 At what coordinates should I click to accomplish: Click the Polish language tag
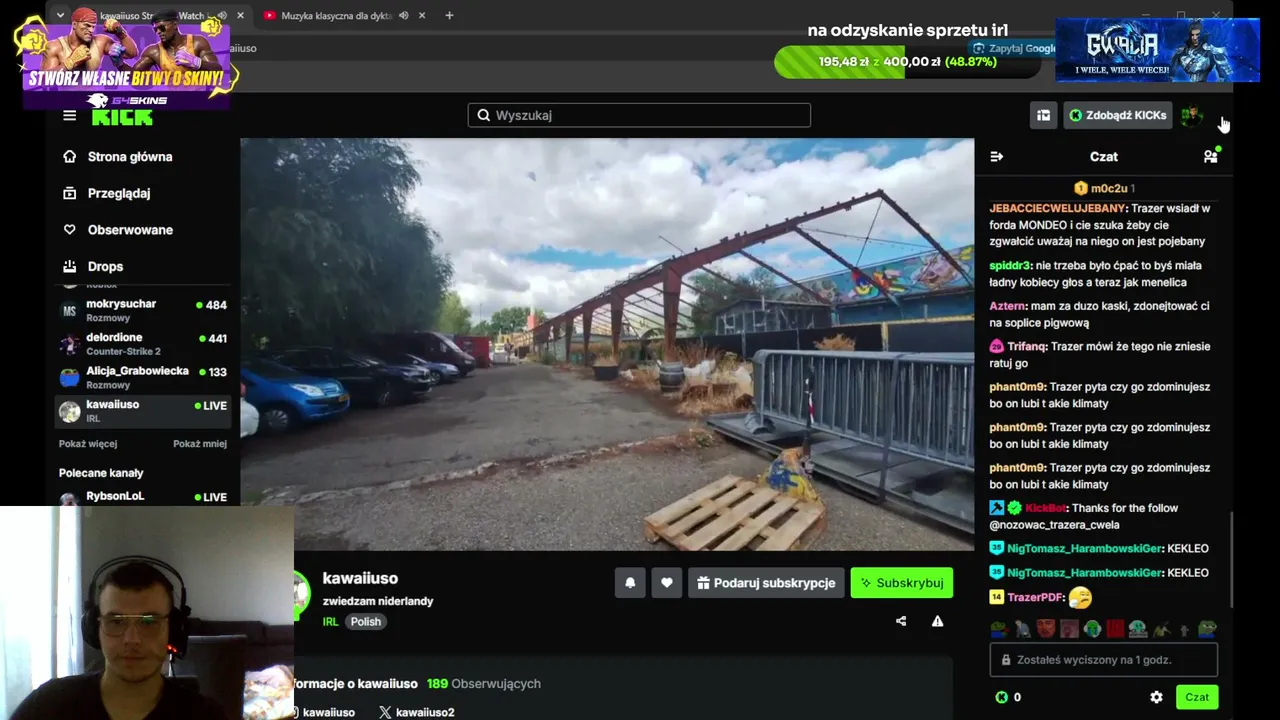click(x=366, y=622)
